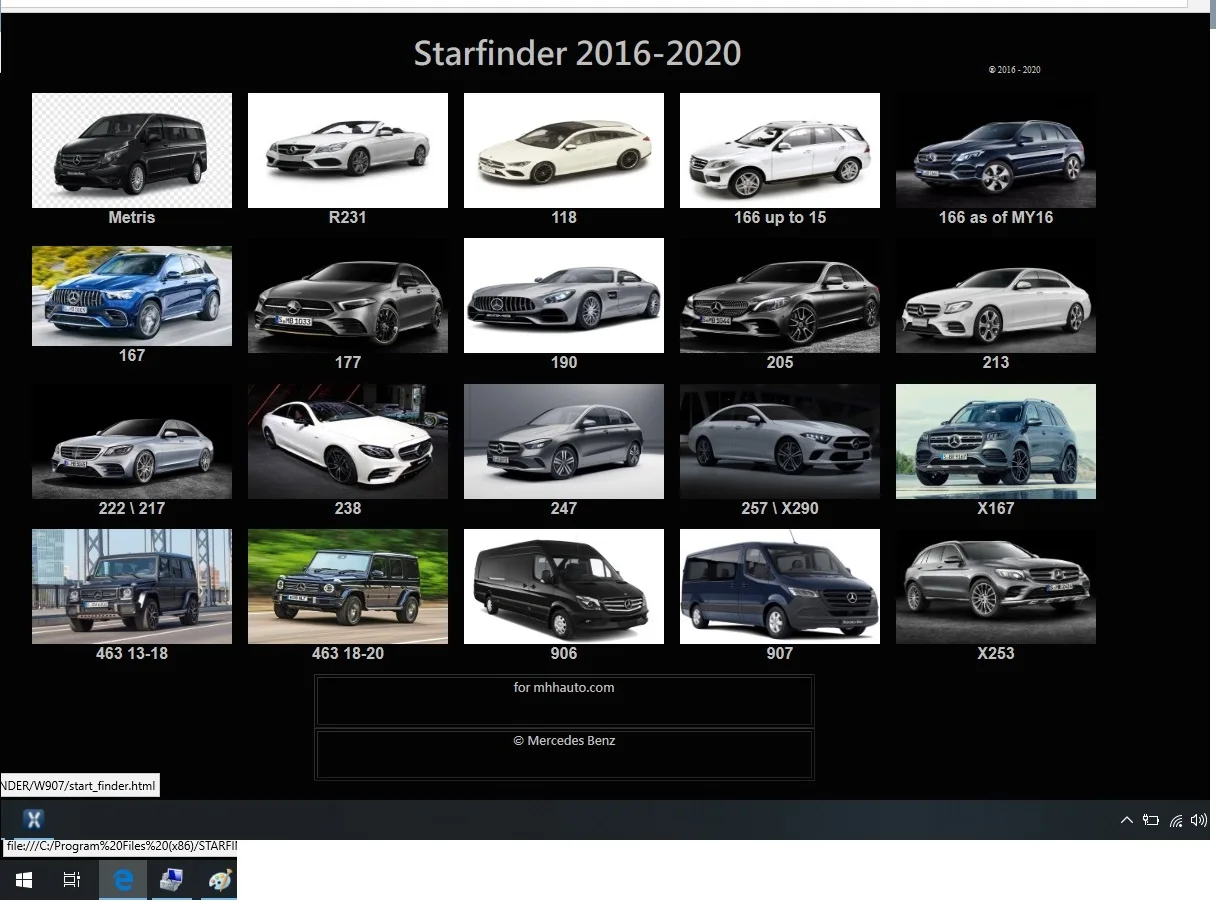1216x904 pixels.
Task: Click the 'for mhhauto.com' text
Action: point(564,687)
